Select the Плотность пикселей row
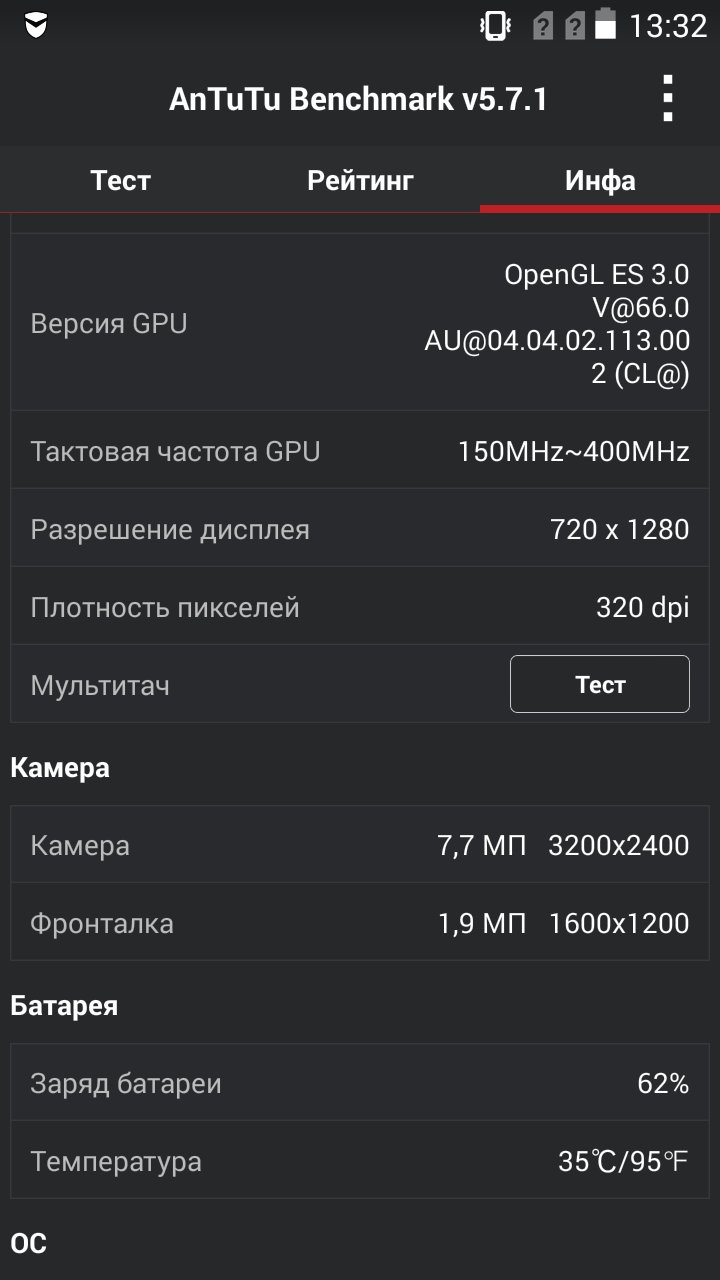This screenshot has width=720, height=1280. [360, 606]
